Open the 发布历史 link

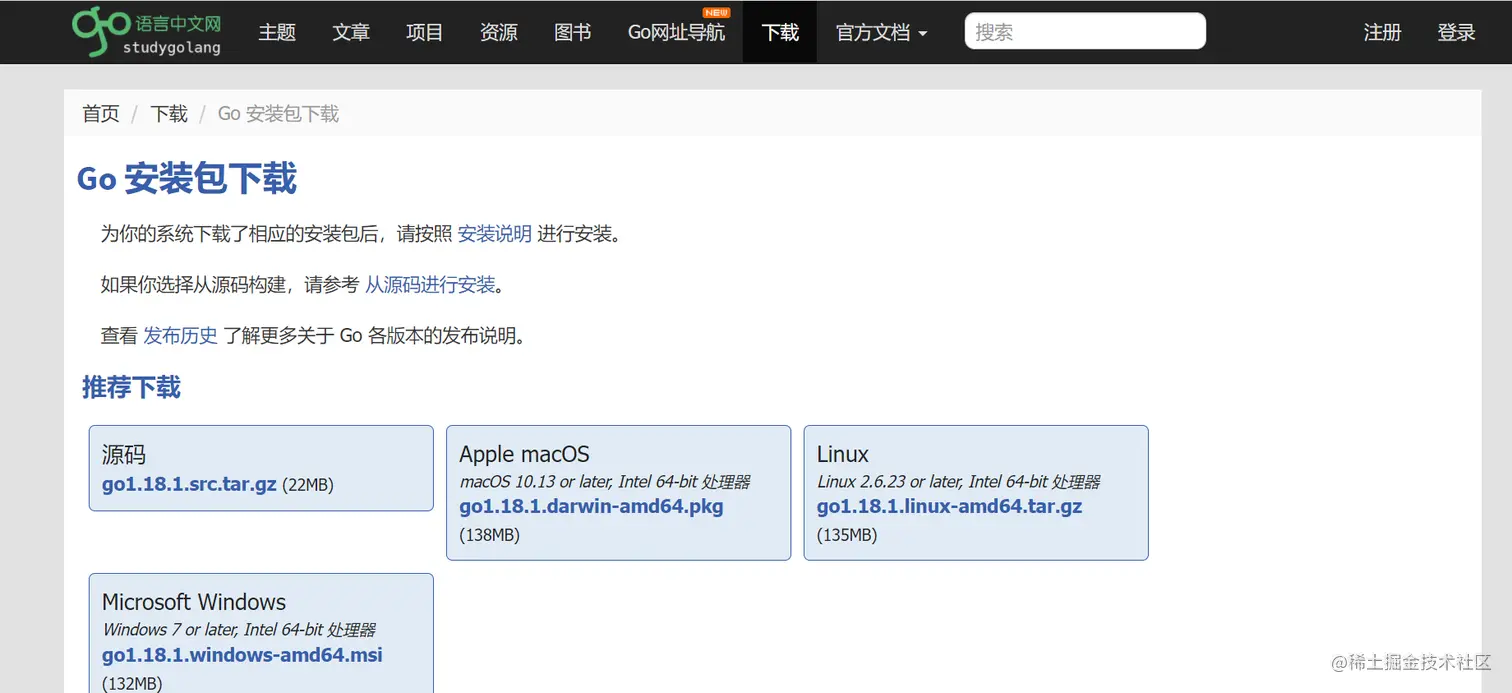pos(180,336)
